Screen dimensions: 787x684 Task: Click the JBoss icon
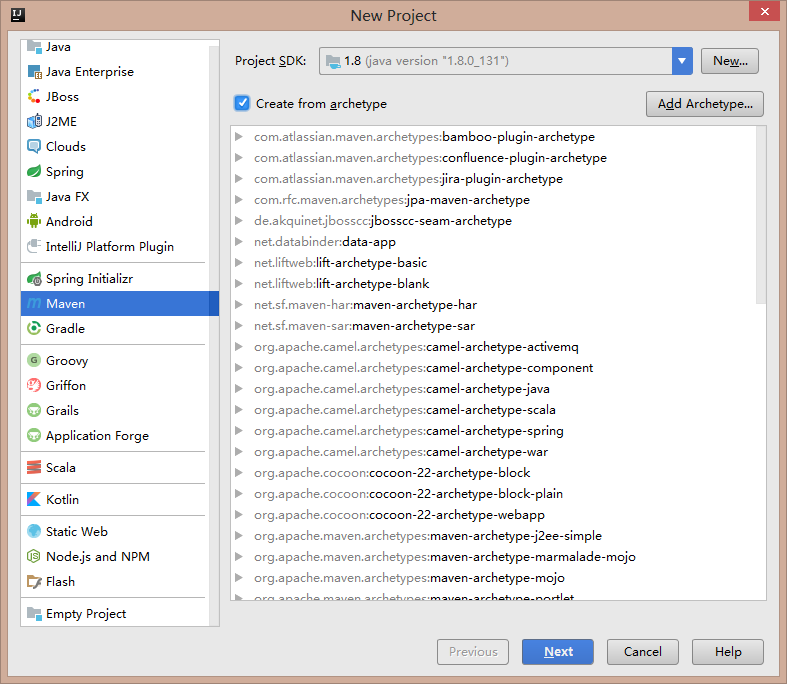click(34, 96)
